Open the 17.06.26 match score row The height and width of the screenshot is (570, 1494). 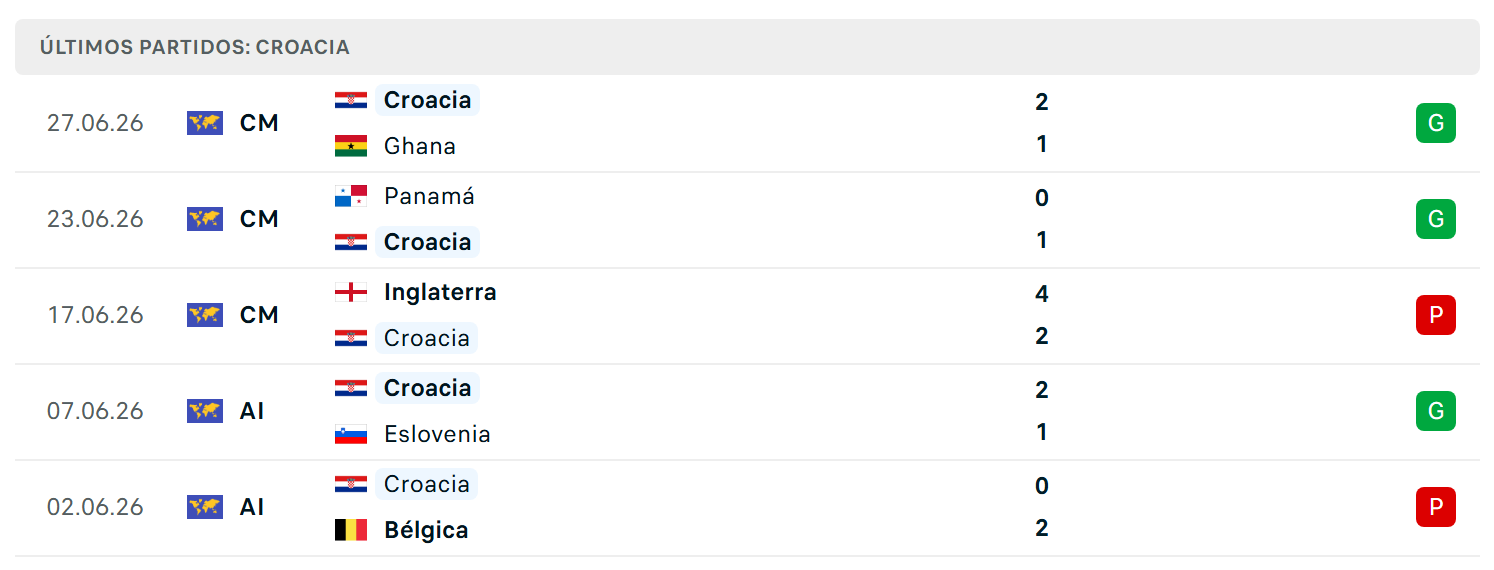point(747,315)
